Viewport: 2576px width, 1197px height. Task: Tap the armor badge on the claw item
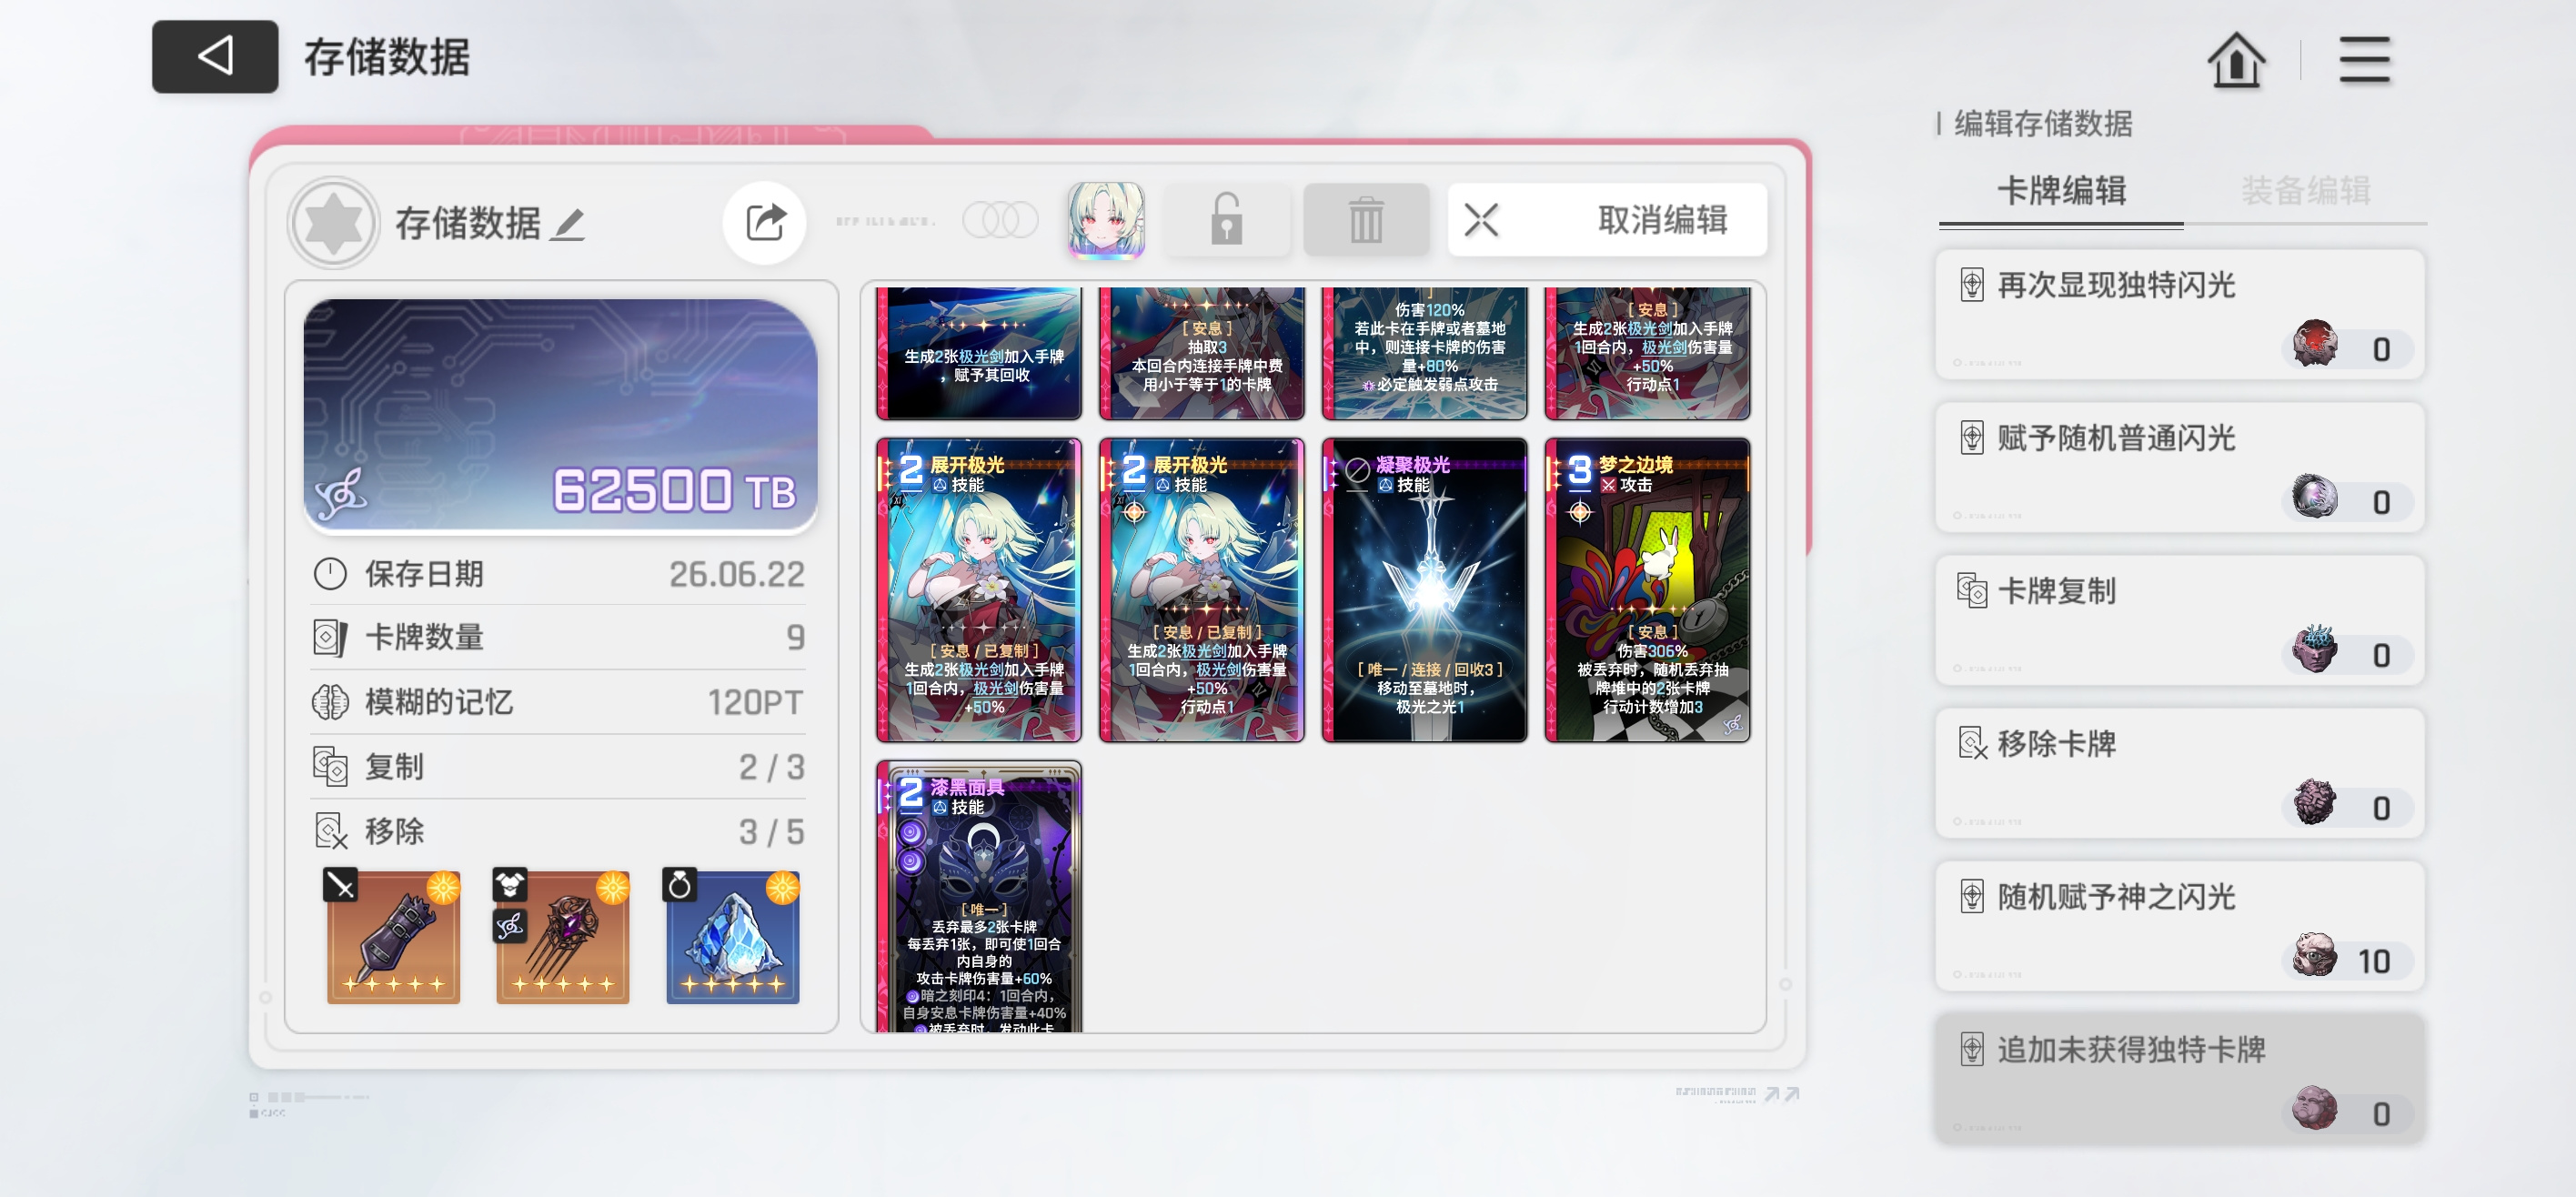point(510,885)
